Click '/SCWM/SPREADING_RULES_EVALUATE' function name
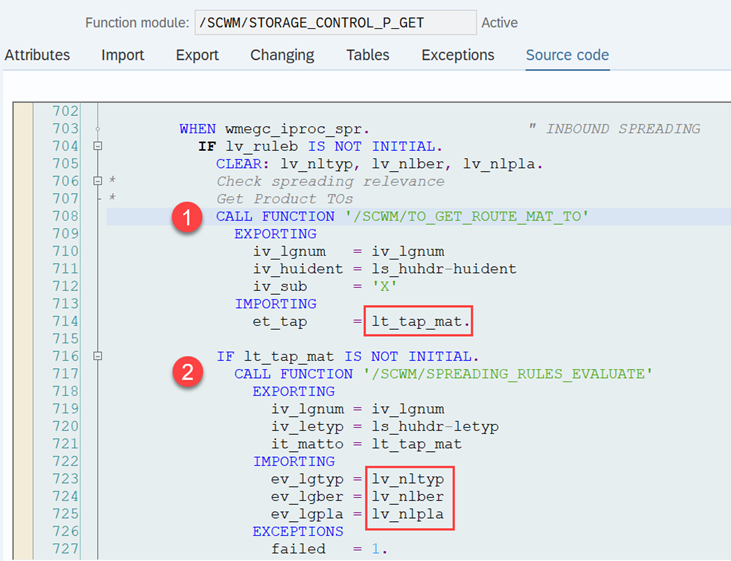Screen dimensions: 731x561 tap(508, 374)
